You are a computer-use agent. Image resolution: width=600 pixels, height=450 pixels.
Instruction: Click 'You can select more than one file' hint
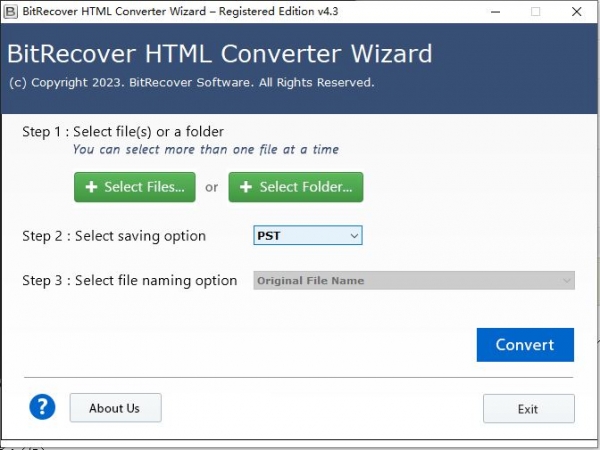(206, 149)
